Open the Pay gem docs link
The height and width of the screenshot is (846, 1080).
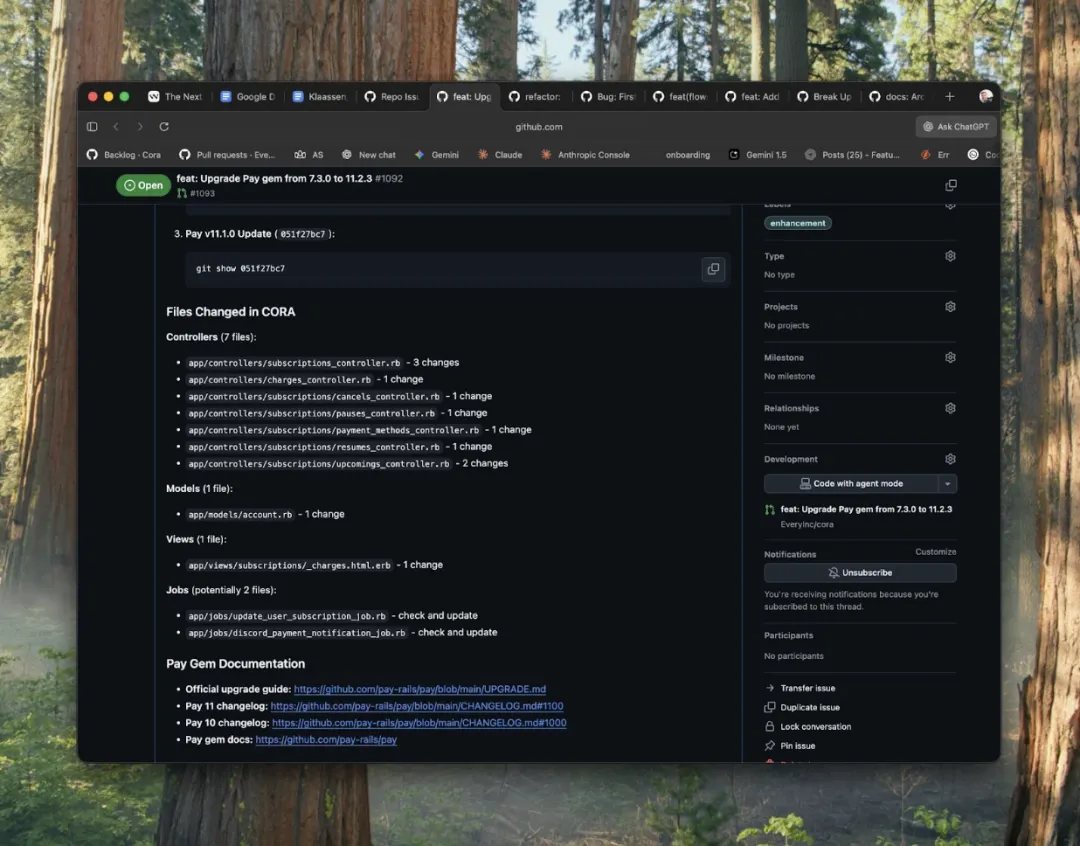326,740
